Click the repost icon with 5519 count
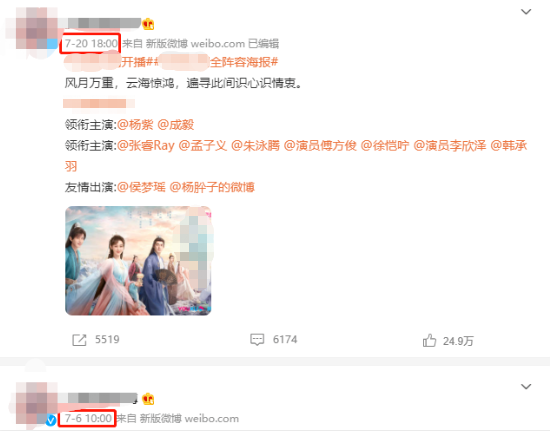Screen dimensions: 550x431 [79, 340]
